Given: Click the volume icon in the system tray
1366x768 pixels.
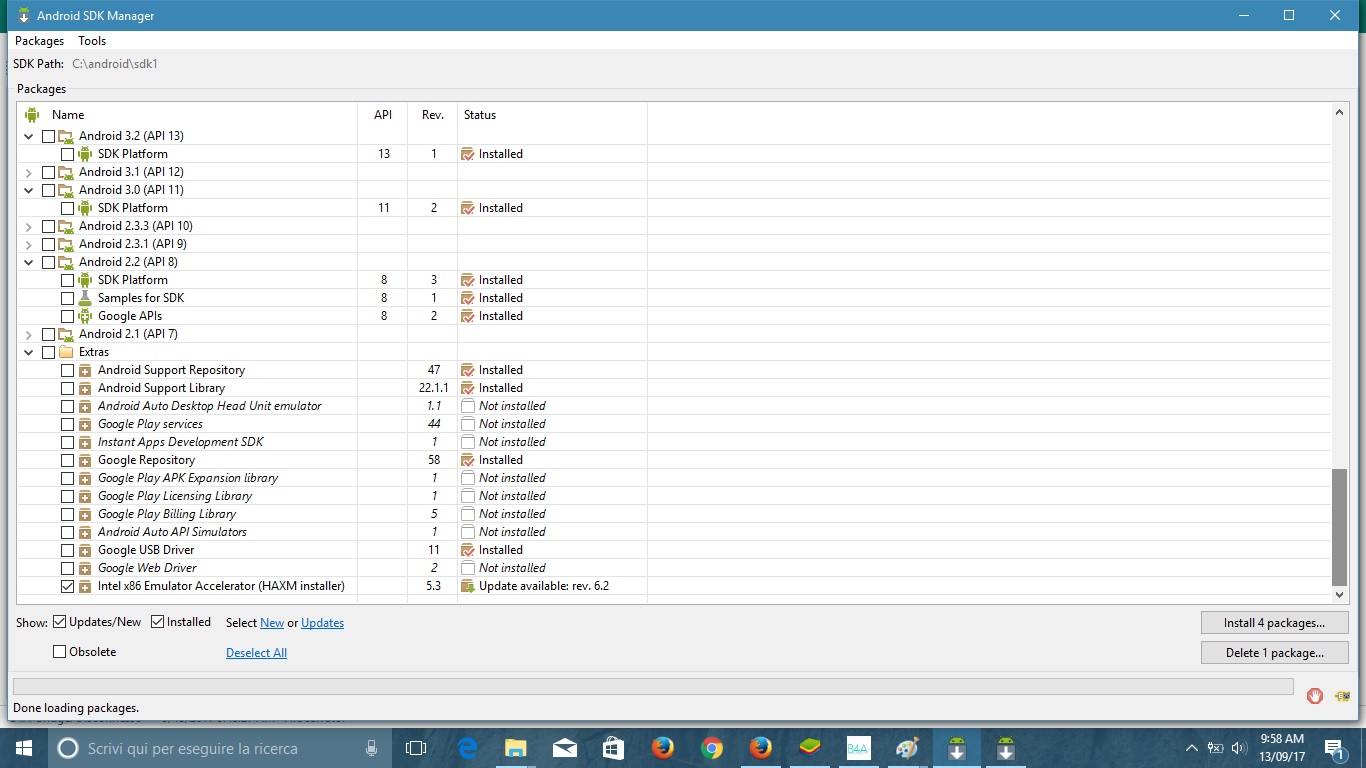Looking at the screenshot, I should [1239, 748].
